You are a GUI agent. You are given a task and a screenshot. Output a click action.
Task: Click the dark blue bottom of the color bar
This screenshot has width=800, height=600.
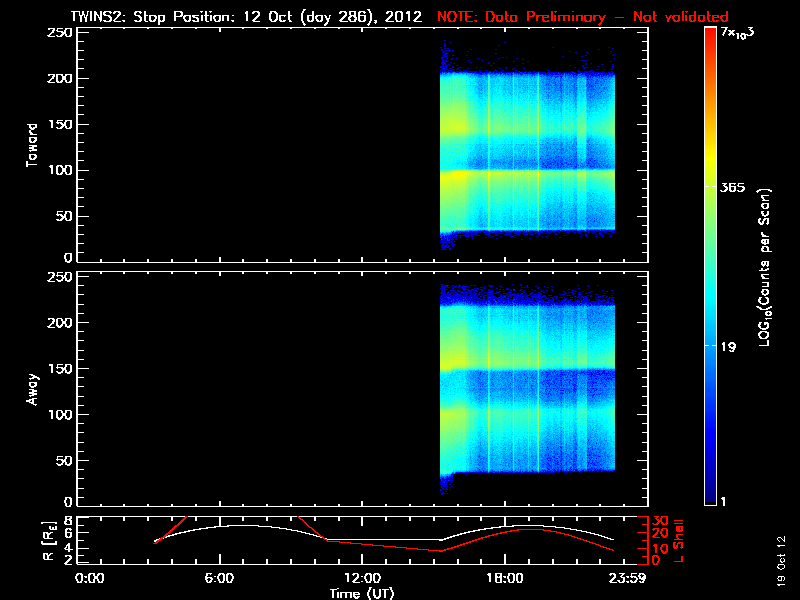tap(710, 496)
